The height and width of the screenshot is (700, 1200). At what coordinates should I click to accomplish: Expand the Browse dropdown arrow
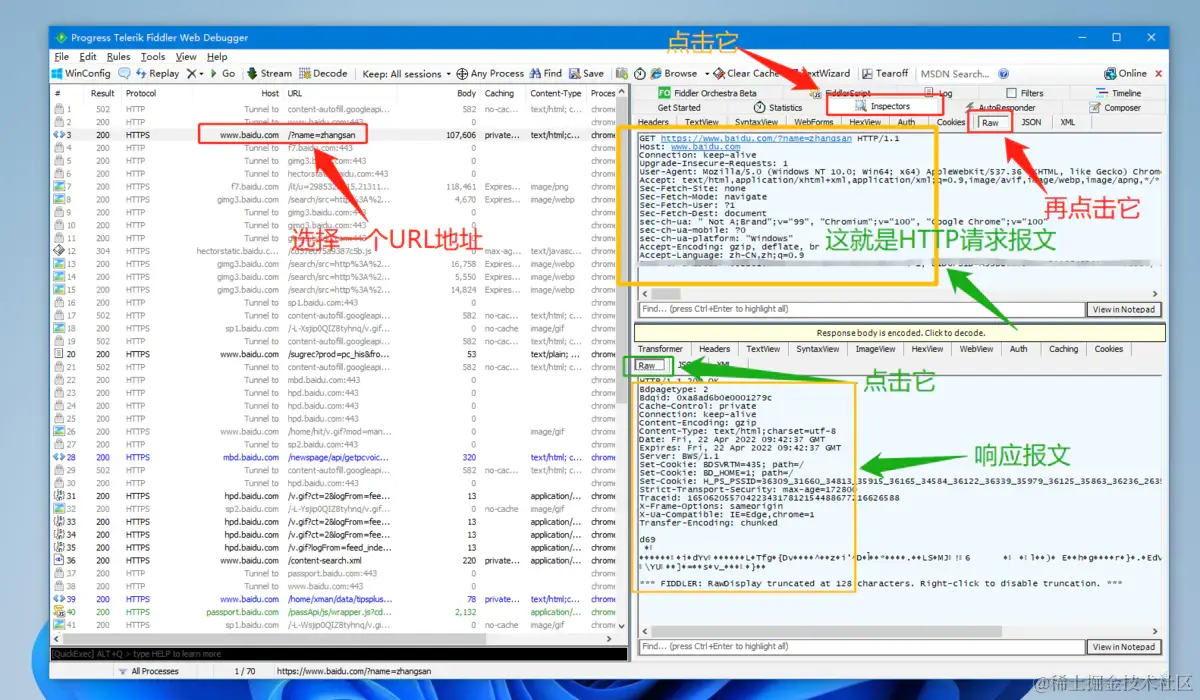(x=706, y=73)
